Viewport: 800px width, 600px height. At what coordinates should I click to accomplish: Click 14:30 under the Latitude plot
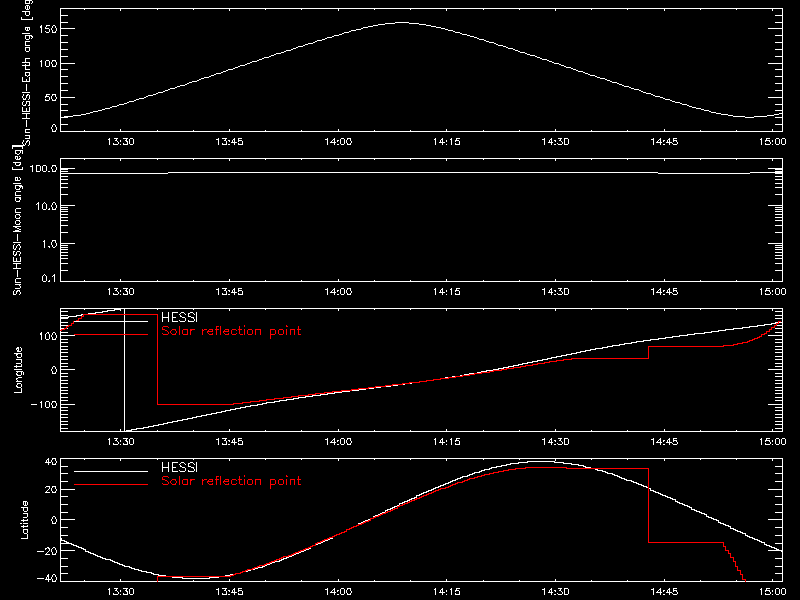(555, 592)
